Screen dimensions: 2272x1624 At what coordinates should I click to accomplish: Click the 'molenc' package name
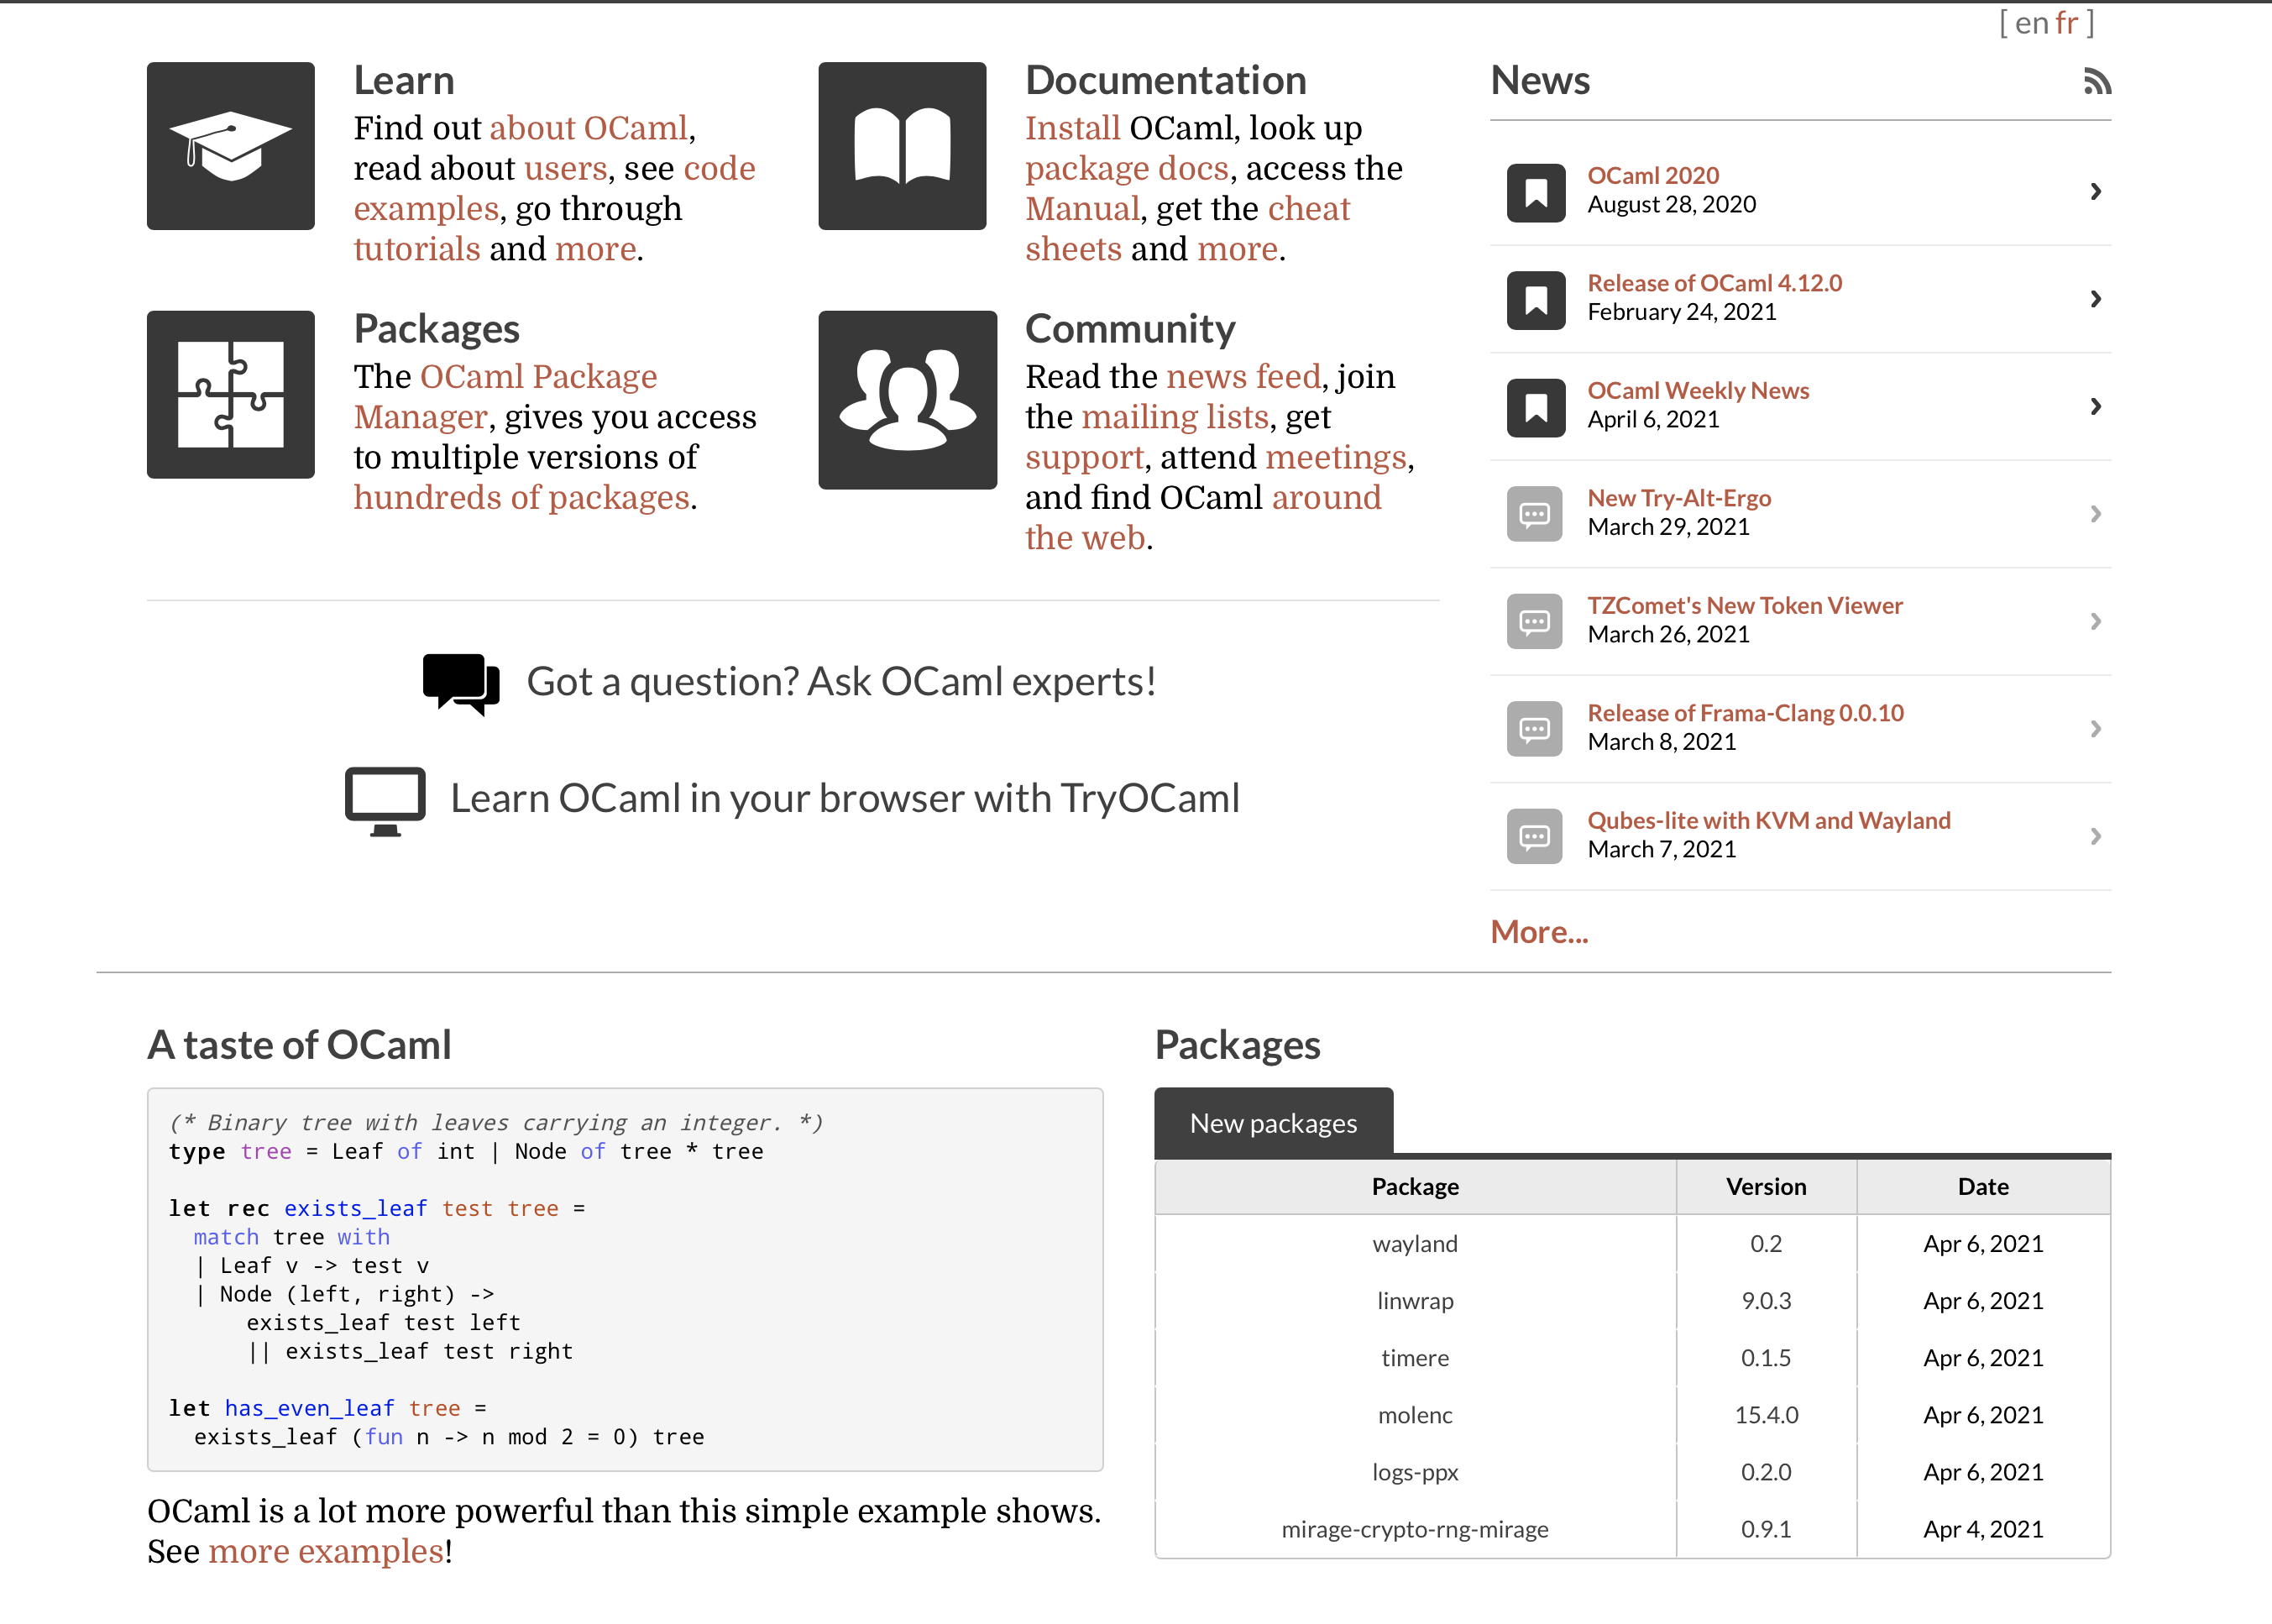[1415, 1415]
